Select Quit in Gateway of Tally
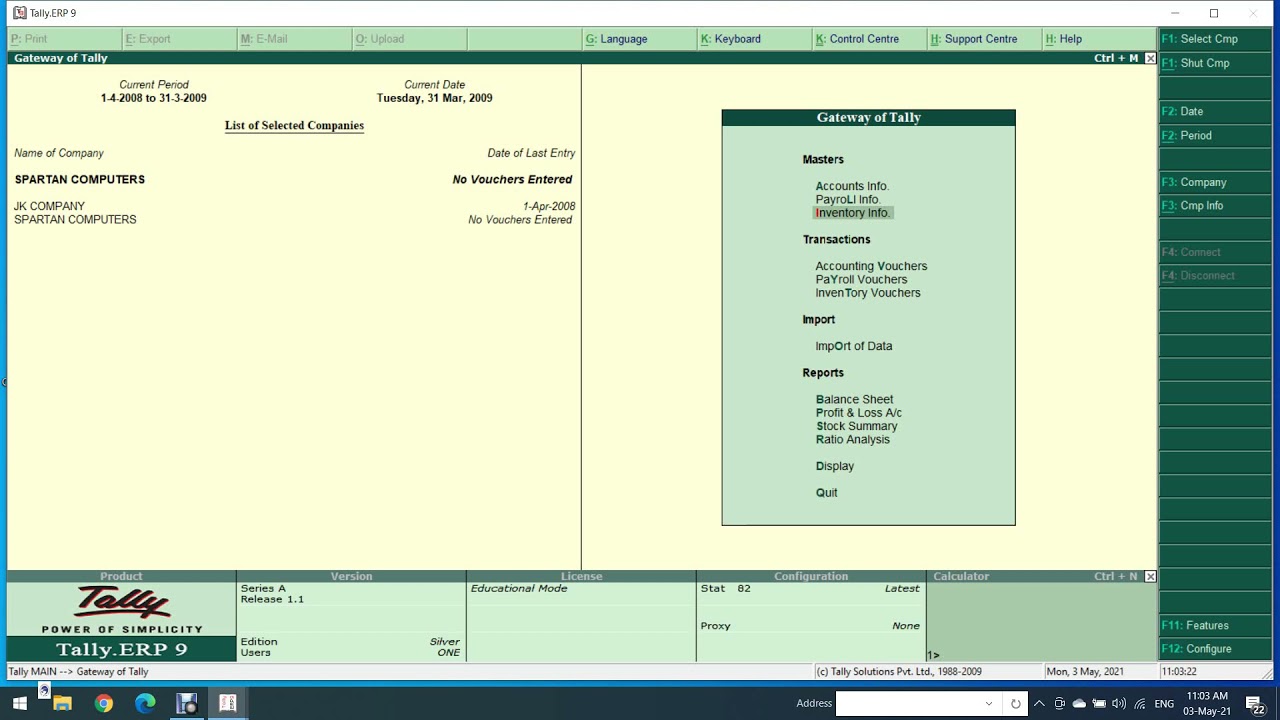 [x=827, y=493]
